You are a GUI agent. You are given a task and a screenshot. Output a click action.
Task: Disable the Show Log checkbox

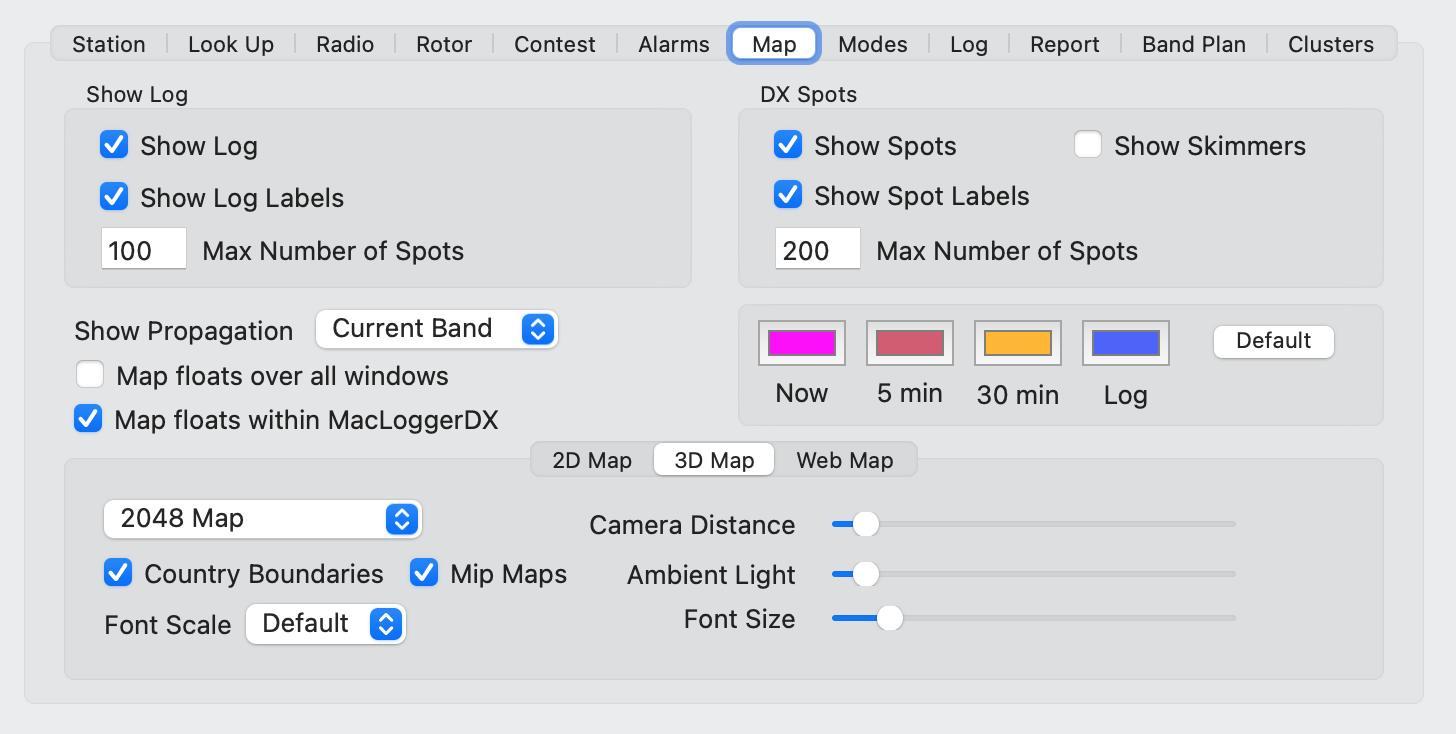(x=114, y=145)
